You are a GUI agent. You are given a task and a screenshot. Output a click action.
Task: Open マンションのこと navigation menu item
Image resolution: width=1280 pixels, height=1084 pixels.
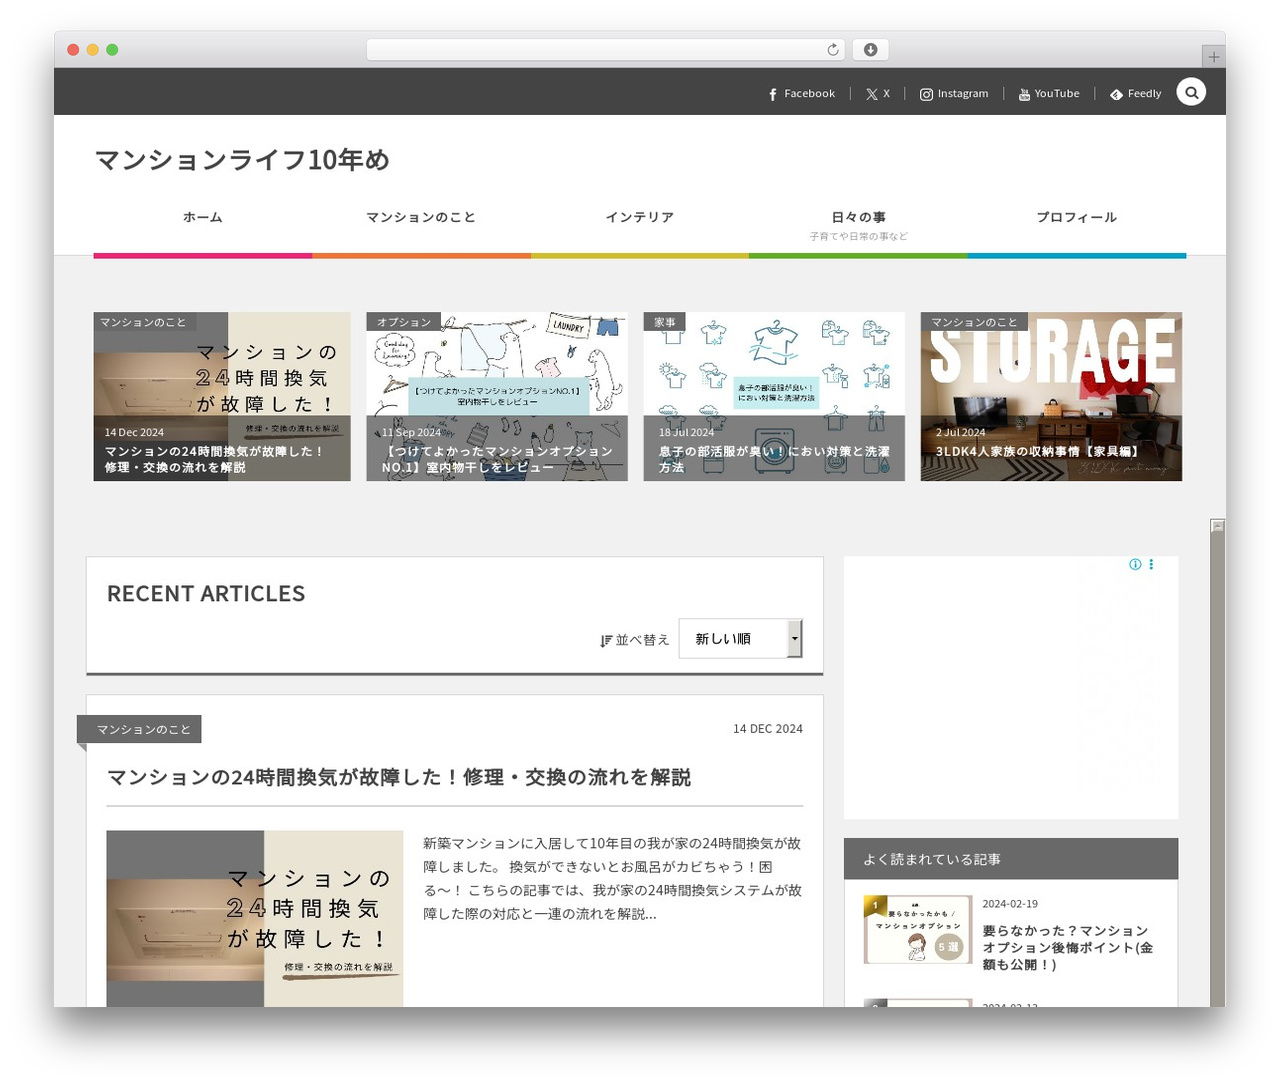(x=421, y=217)
